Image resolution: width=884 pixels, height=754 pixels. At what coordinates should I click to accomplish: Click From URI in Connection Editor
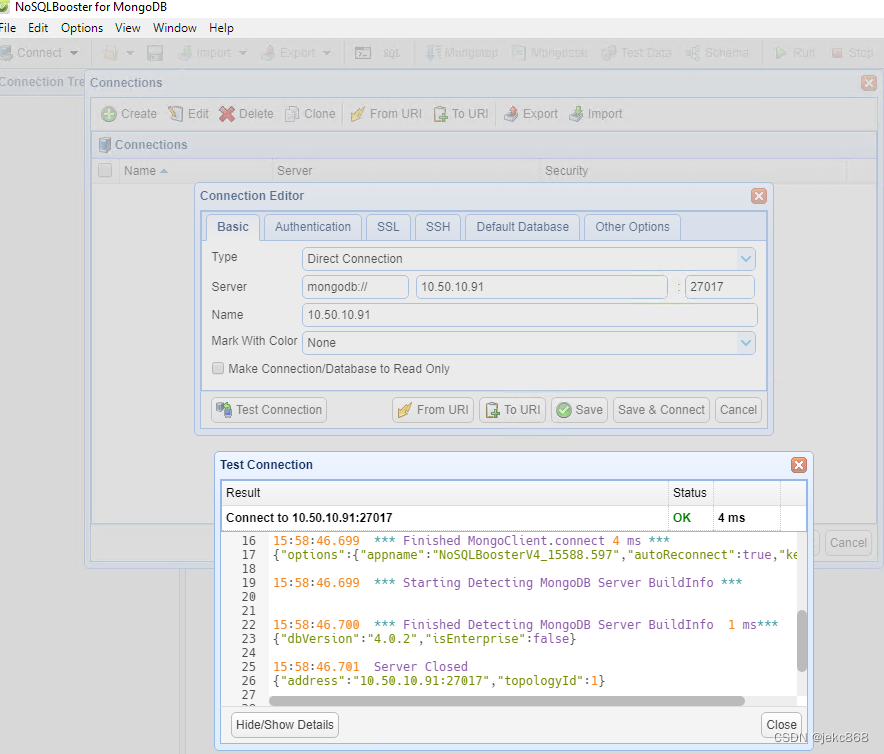[433, 410]
